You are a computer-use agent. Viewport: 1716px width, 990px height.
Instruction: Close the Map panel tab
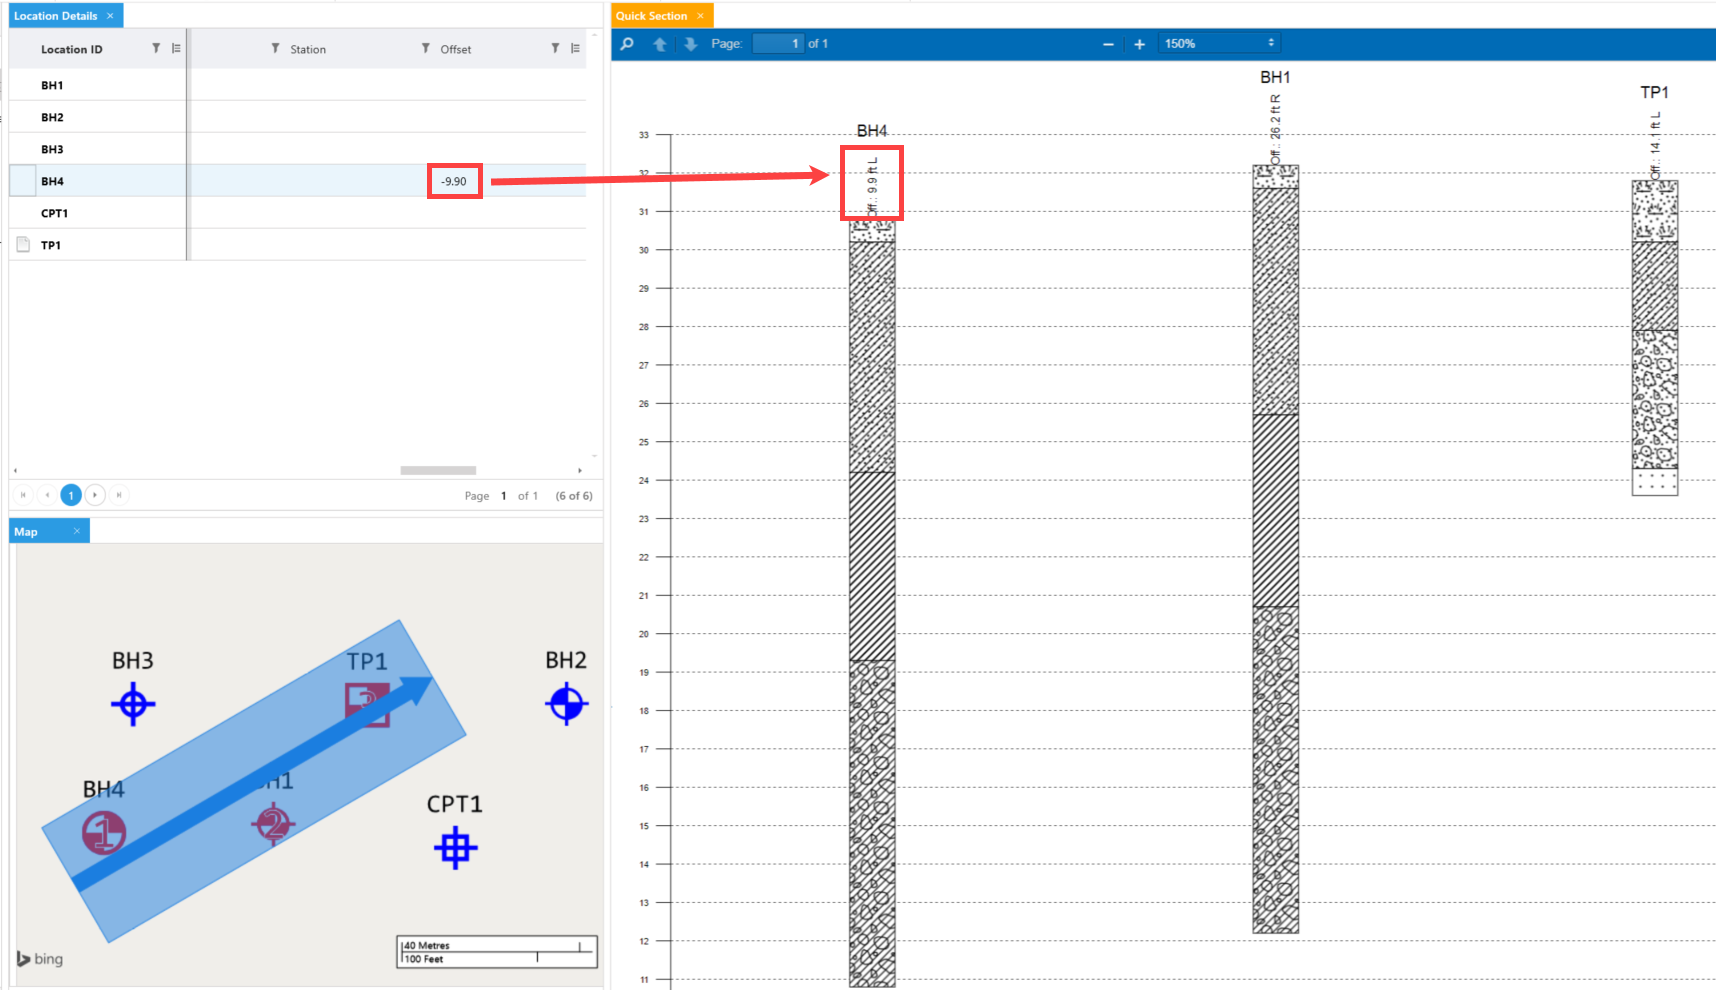tap(76, 531)
